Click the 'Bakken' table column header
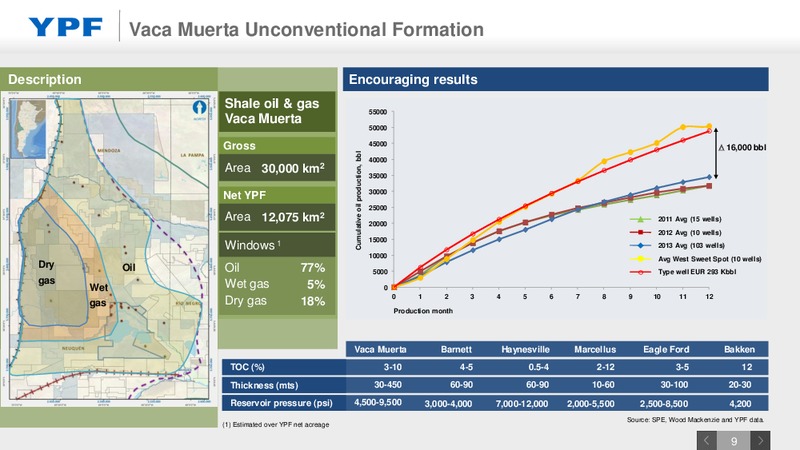Image resolution: width=800 pixels, height=450 pixels. (x=739, y=349)
